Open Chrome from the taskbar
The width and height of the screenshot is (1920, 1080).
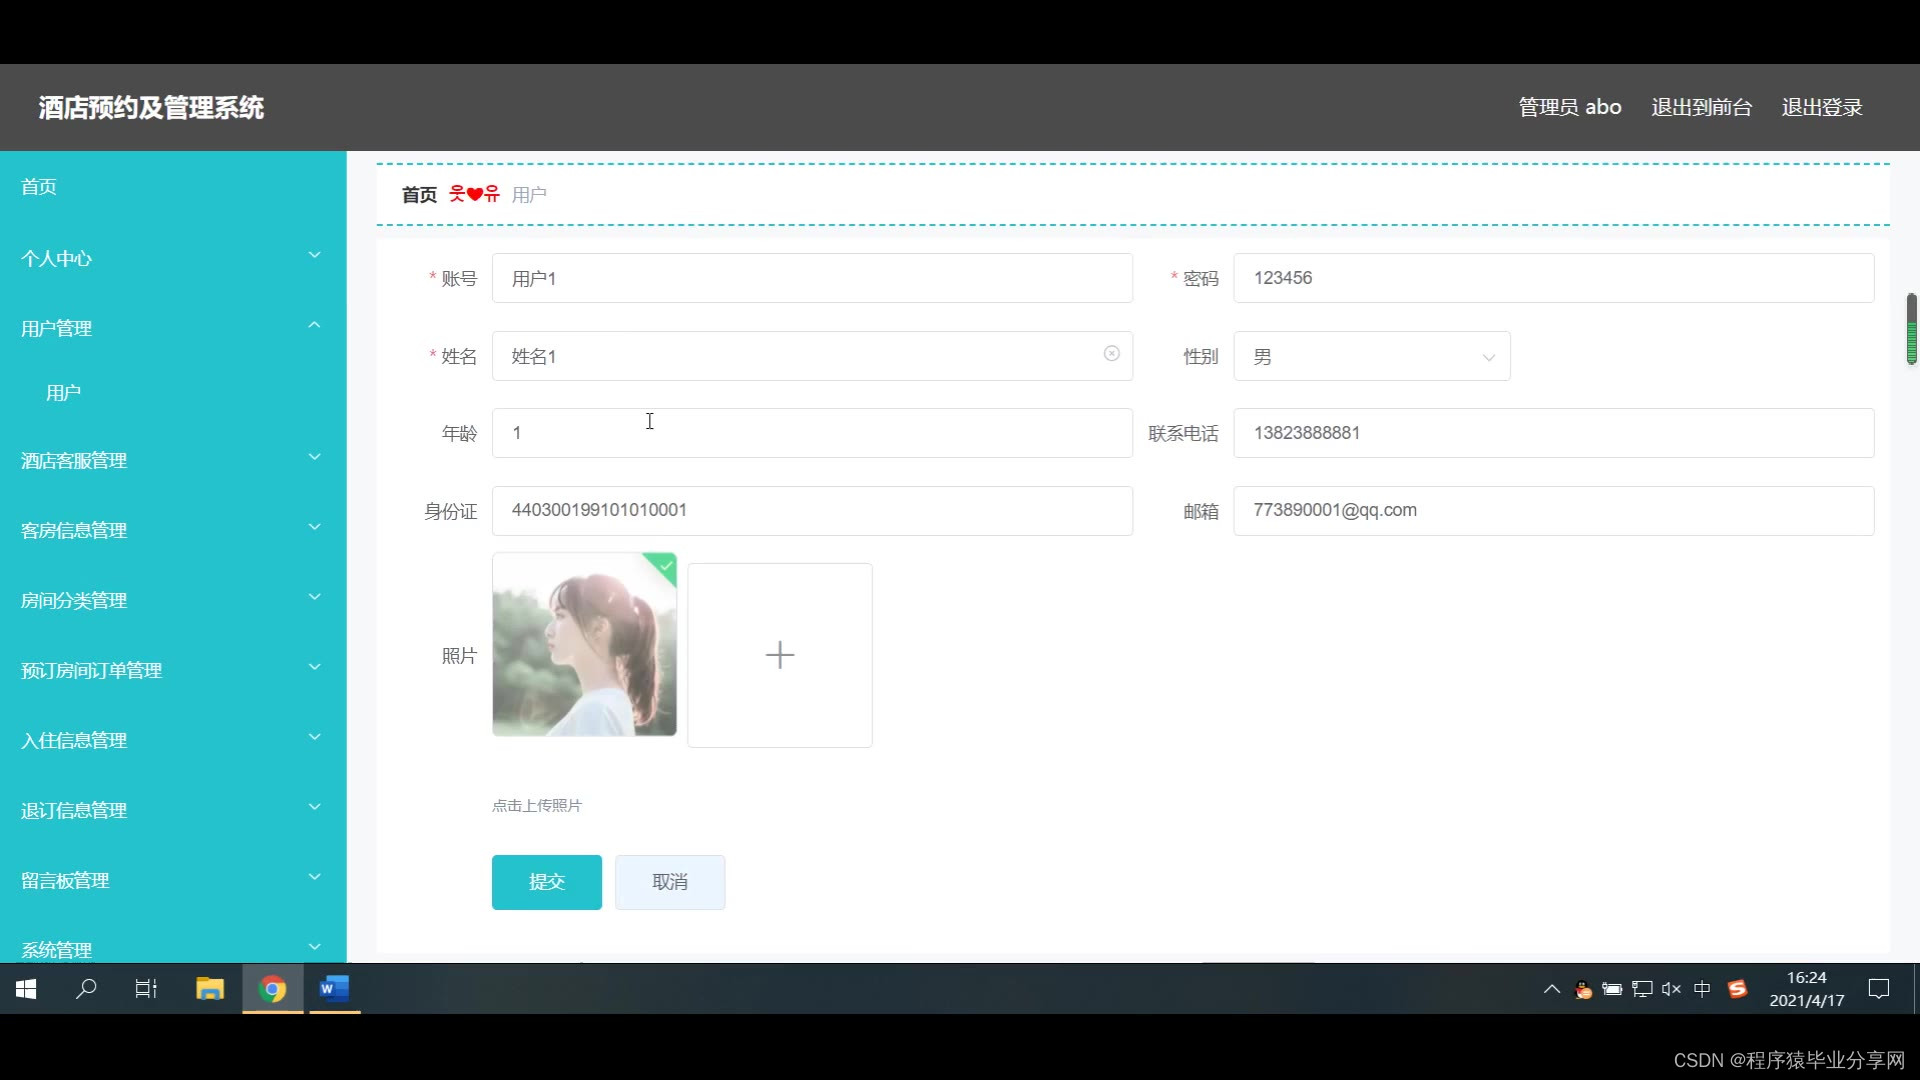[x=272, y=989]
